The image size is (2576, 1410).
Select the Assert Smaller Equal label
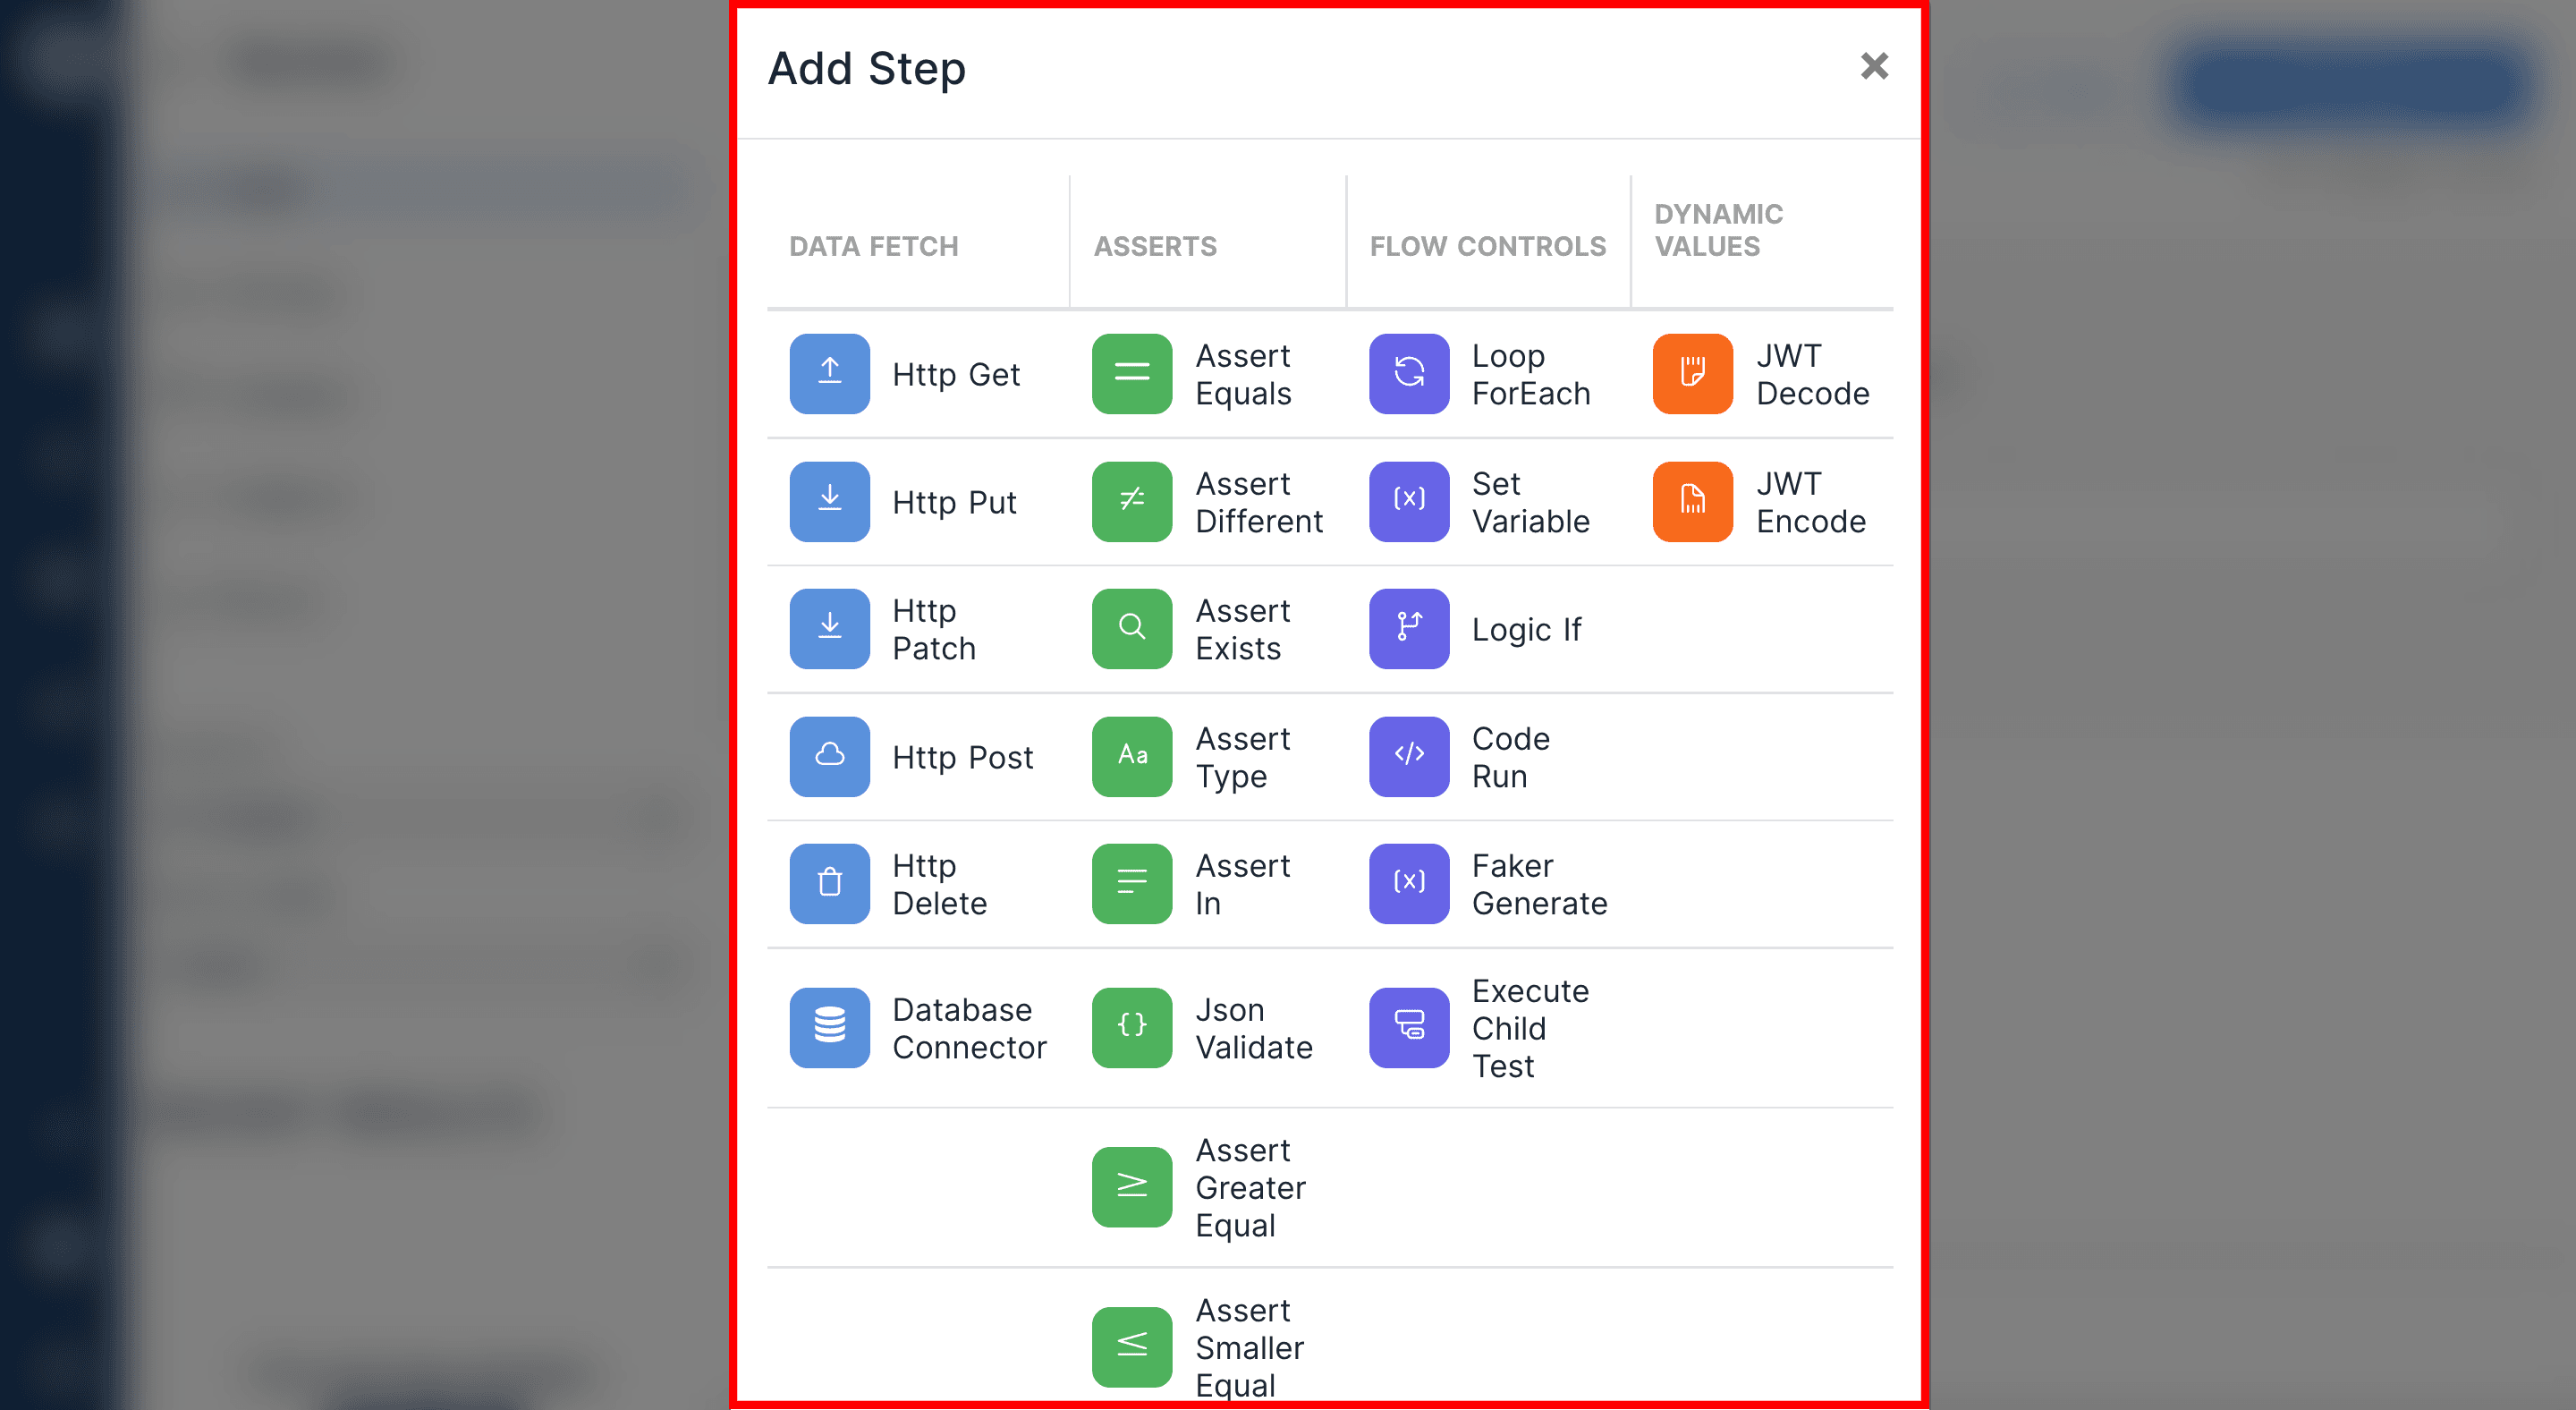1250,1347
